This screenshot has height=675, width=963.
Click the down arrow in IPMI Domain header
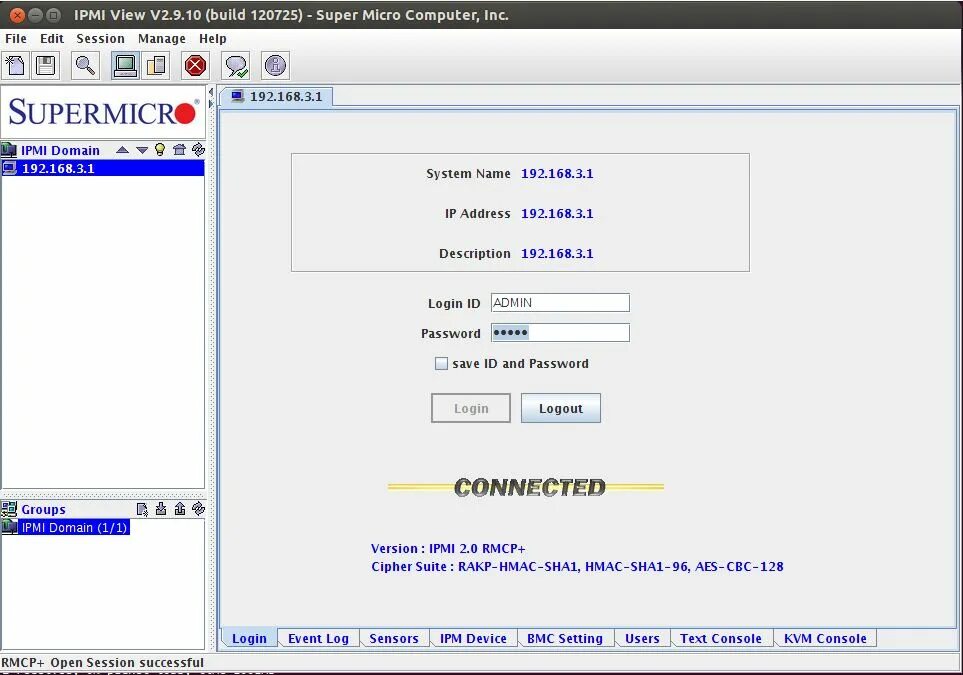pos(142,150)
